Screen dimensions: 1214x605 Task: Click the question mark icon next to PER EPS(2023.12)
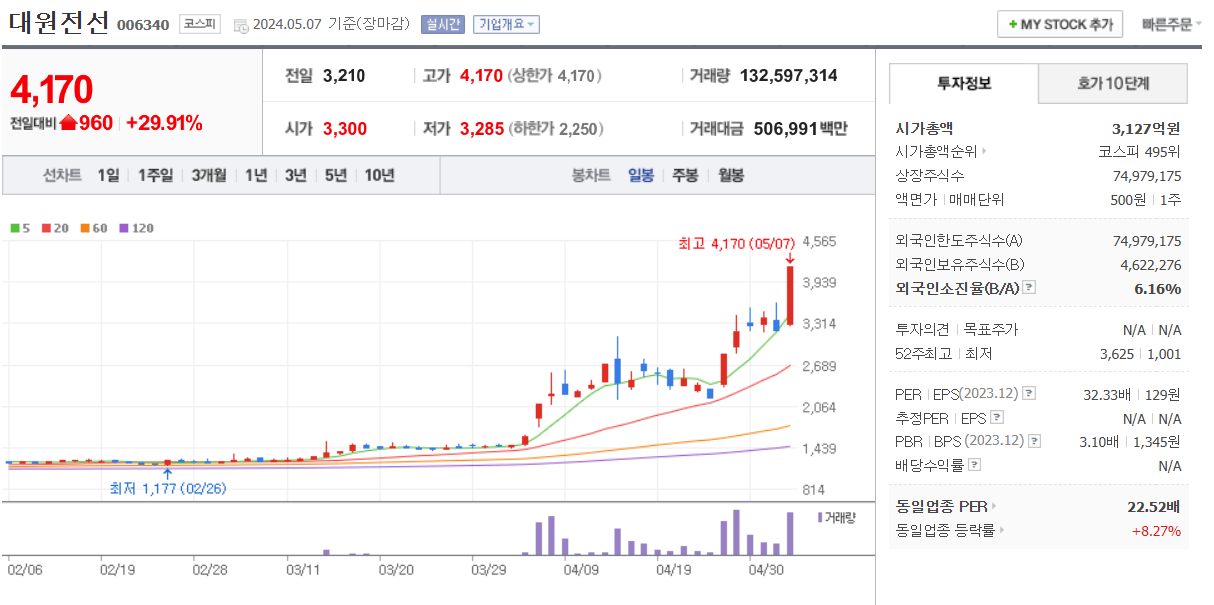(1030, 394)
